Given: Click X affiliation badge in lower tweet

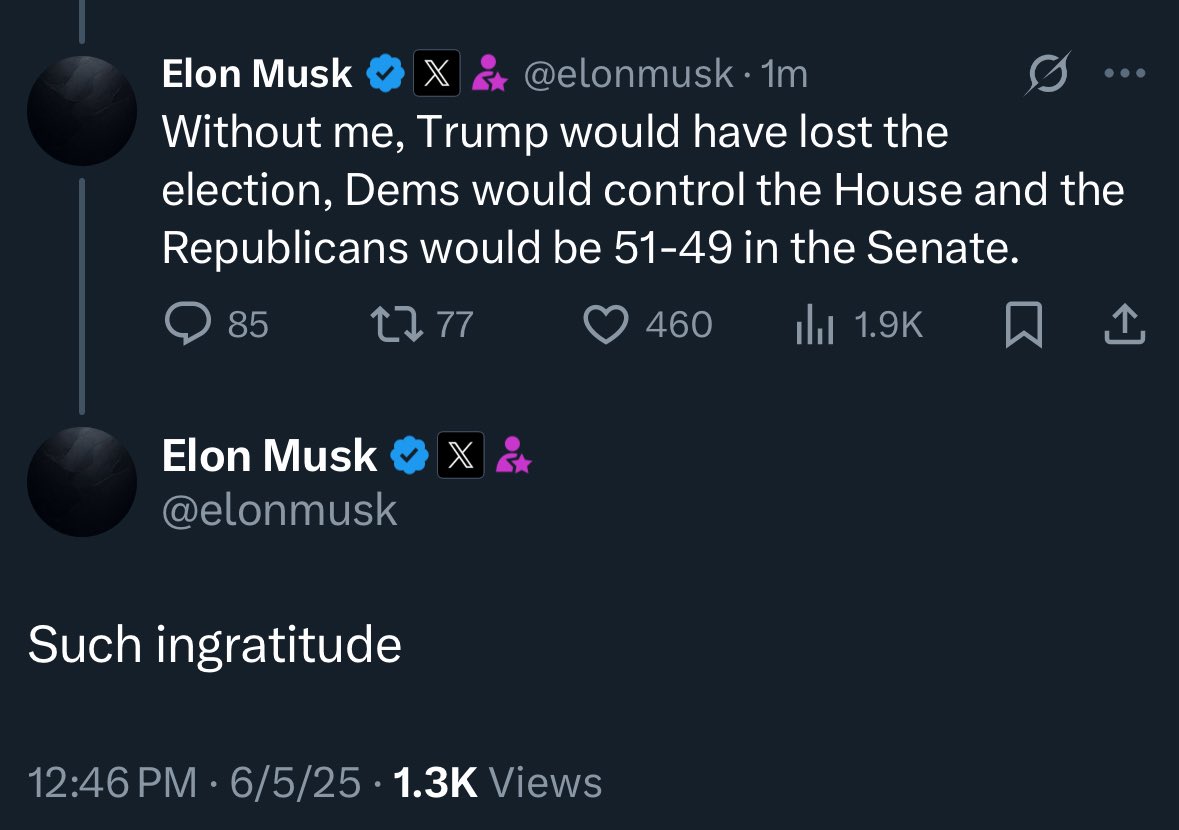Looking at the screenshot, I should tap(460, 455).
